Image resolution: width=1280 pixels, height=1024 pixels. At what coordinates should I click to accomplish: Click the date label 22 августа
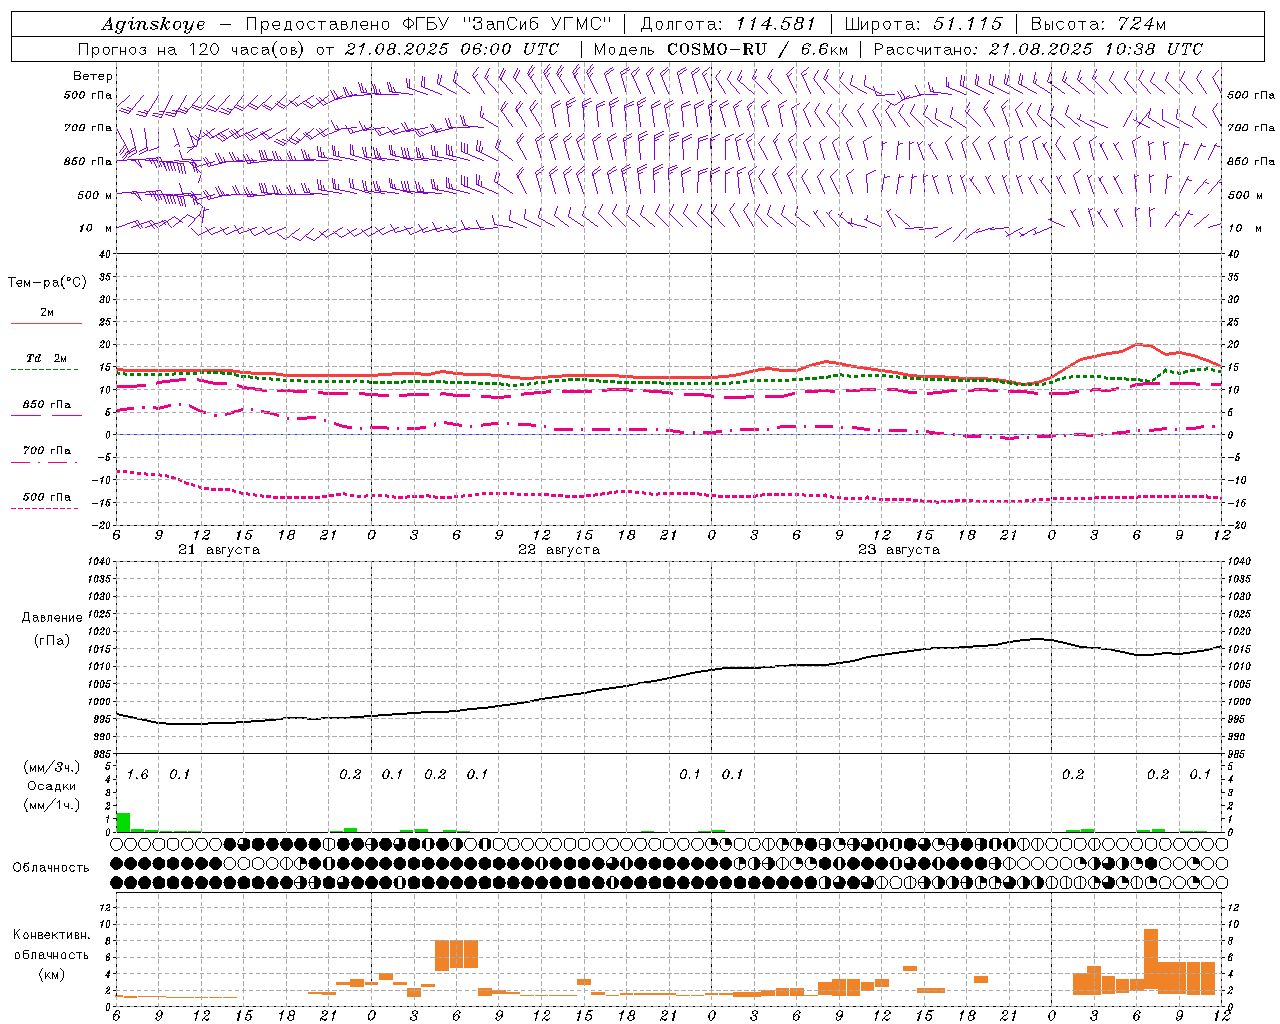pos(559,550)
